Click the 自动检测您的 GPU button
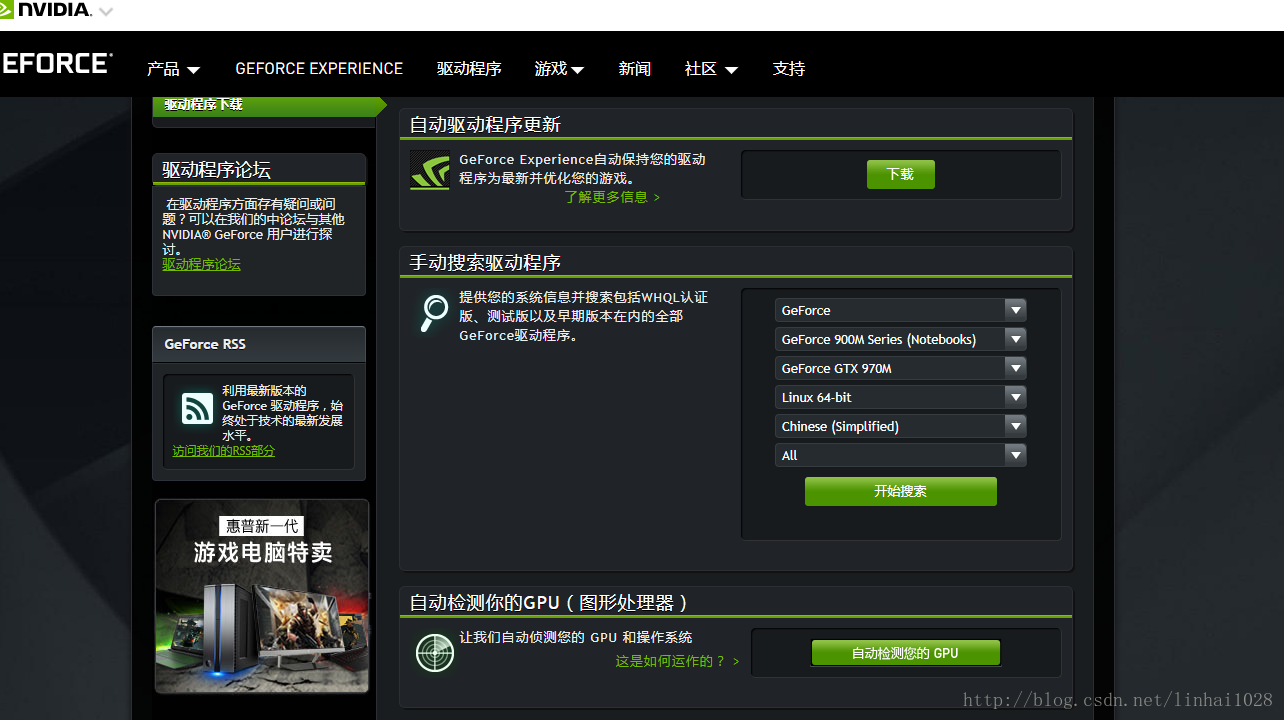 pos(905,653)
